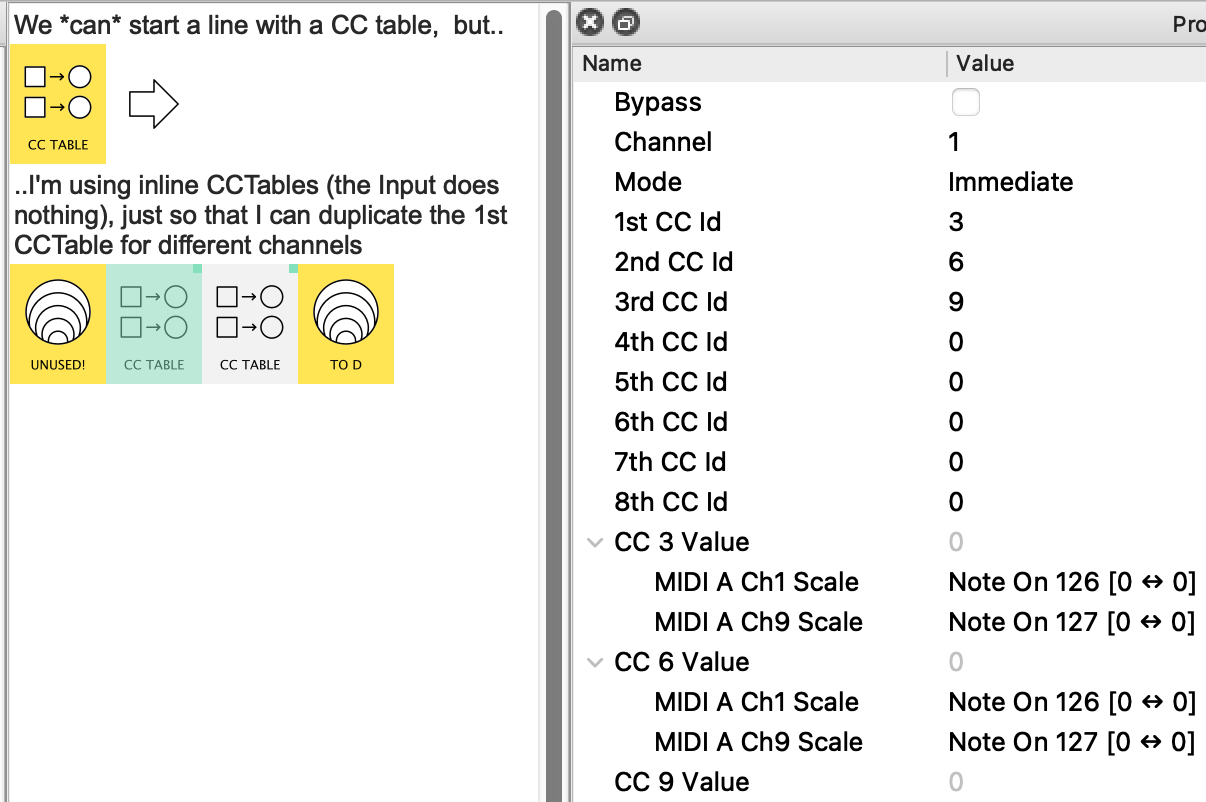This screenshot has width=1206, height=802.
Task: Select the yellow UNUSED! input block
Action: 57,323
